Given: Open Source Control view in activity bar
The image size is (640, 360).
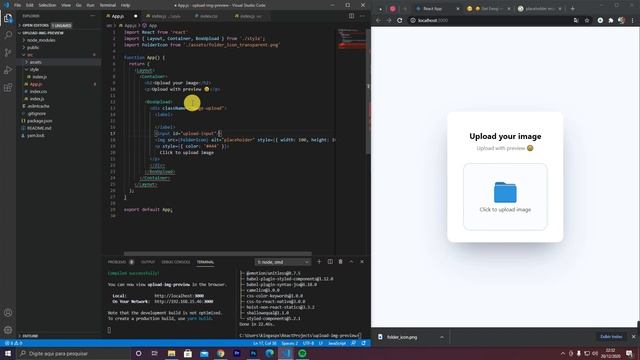Looking at the screenshot, I should (8, 53).
